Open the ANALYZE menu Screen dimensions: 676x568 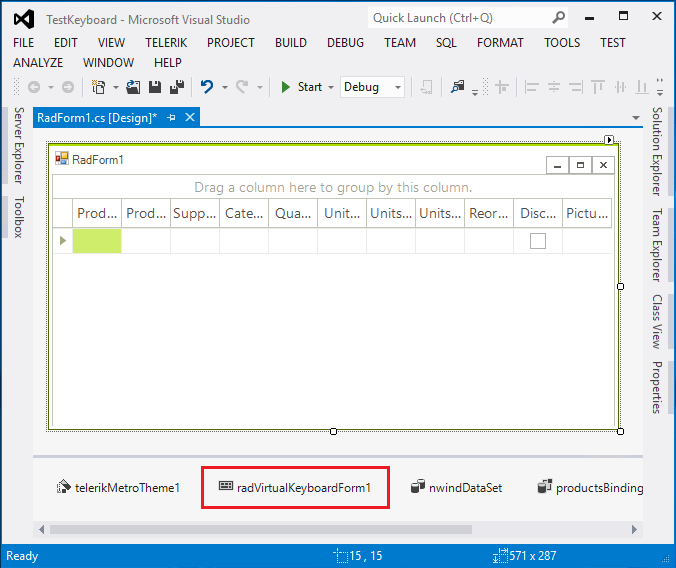point(38,63)
